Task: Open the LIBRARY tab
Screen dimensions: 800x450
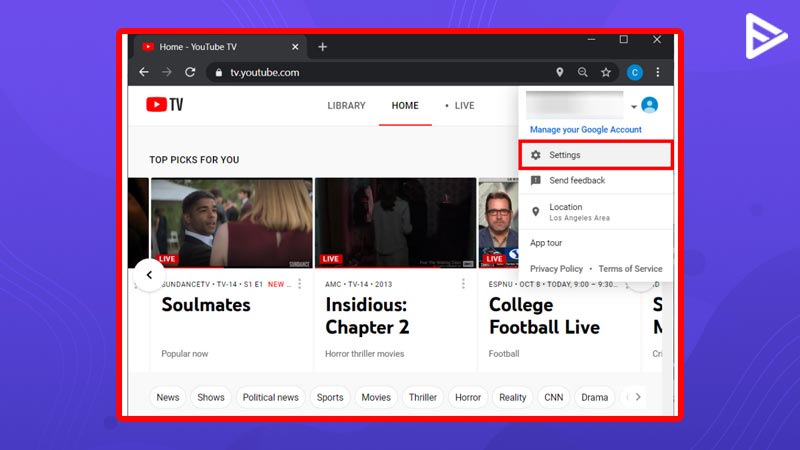Action: click(346, 106)
